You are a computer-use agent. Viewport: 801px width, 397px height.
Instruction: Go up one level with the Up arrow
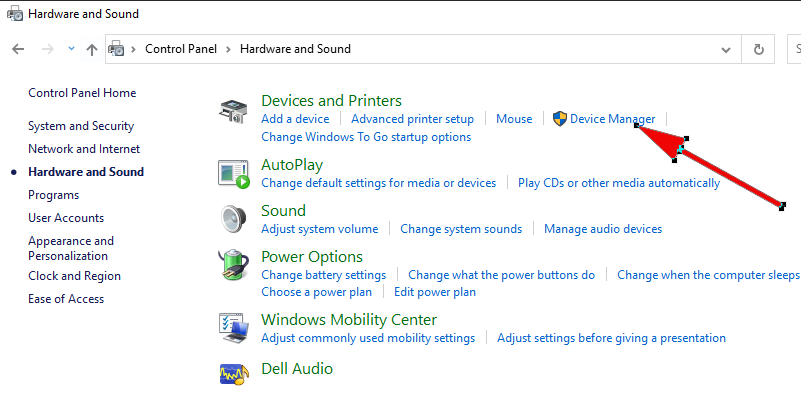[x=92, y=49]
